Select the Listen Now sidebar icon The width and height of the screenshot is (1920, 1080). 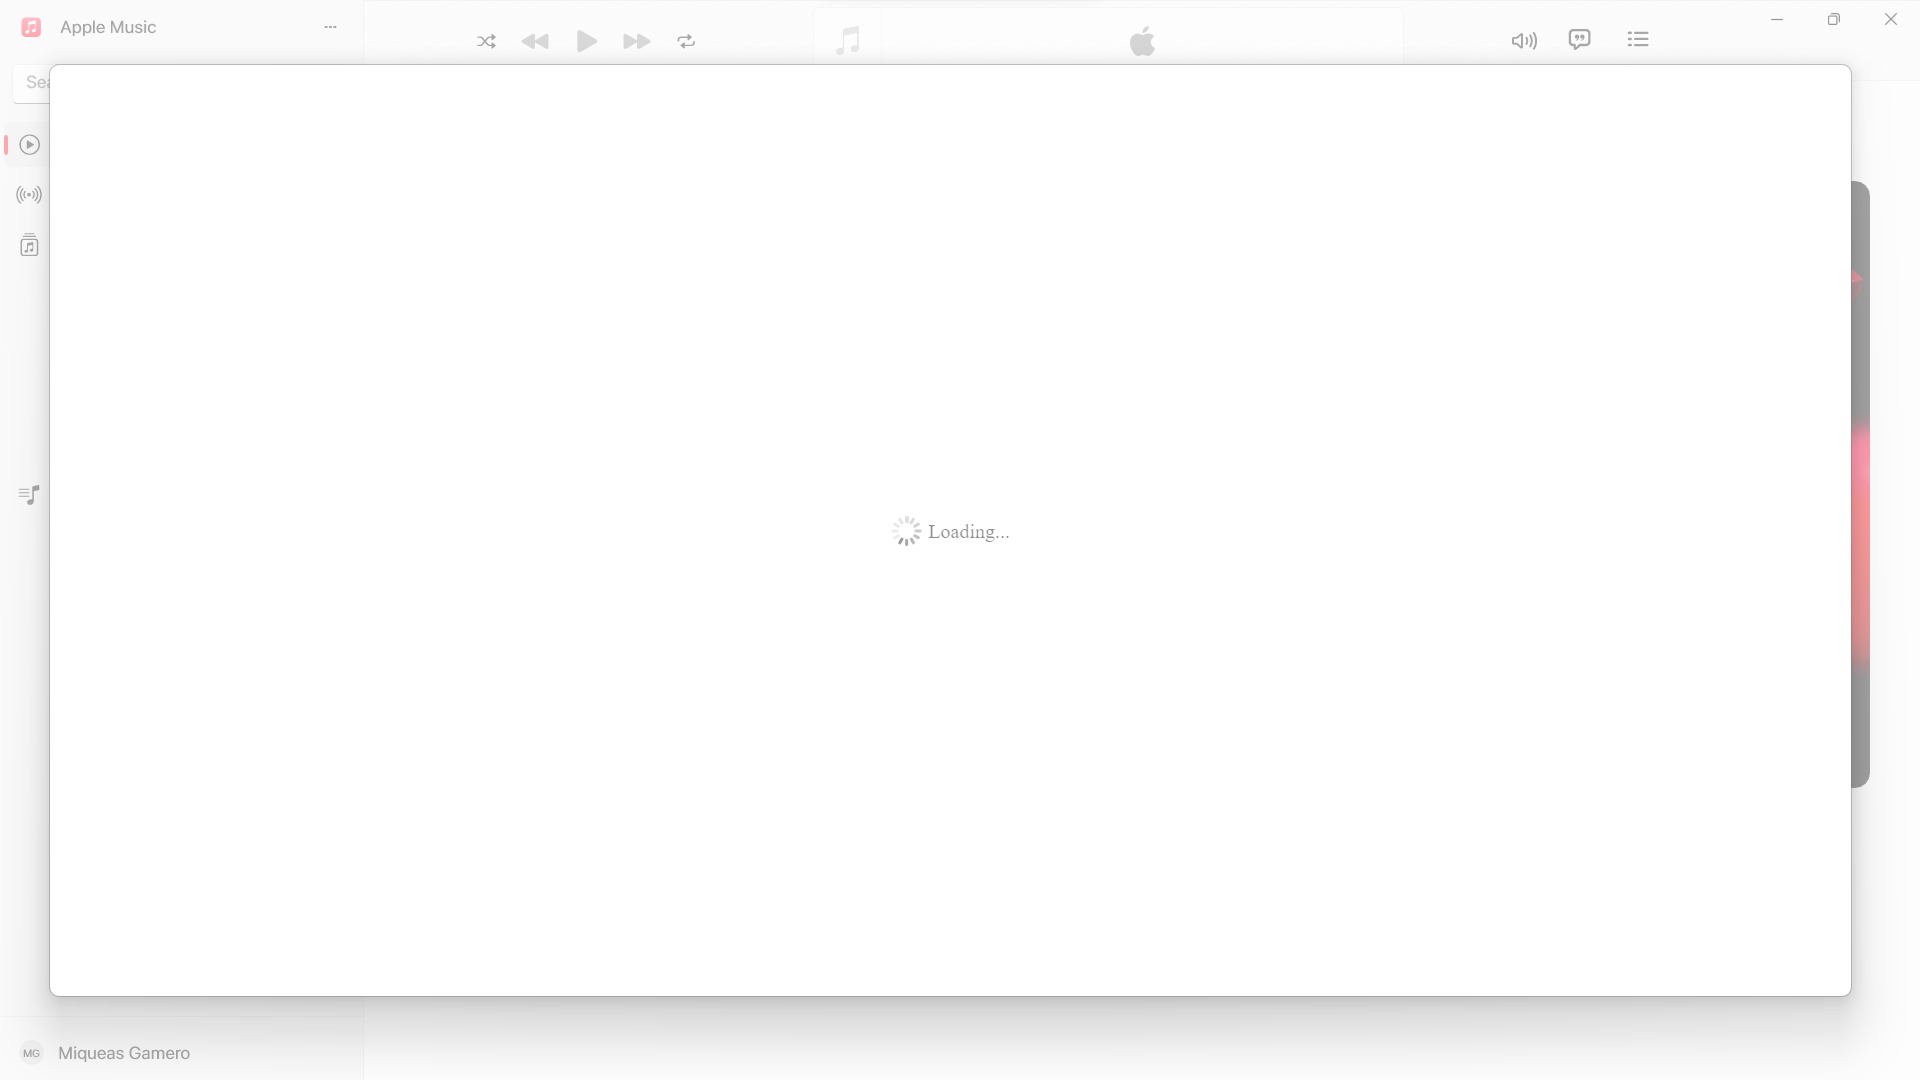[x=30, y=145]
